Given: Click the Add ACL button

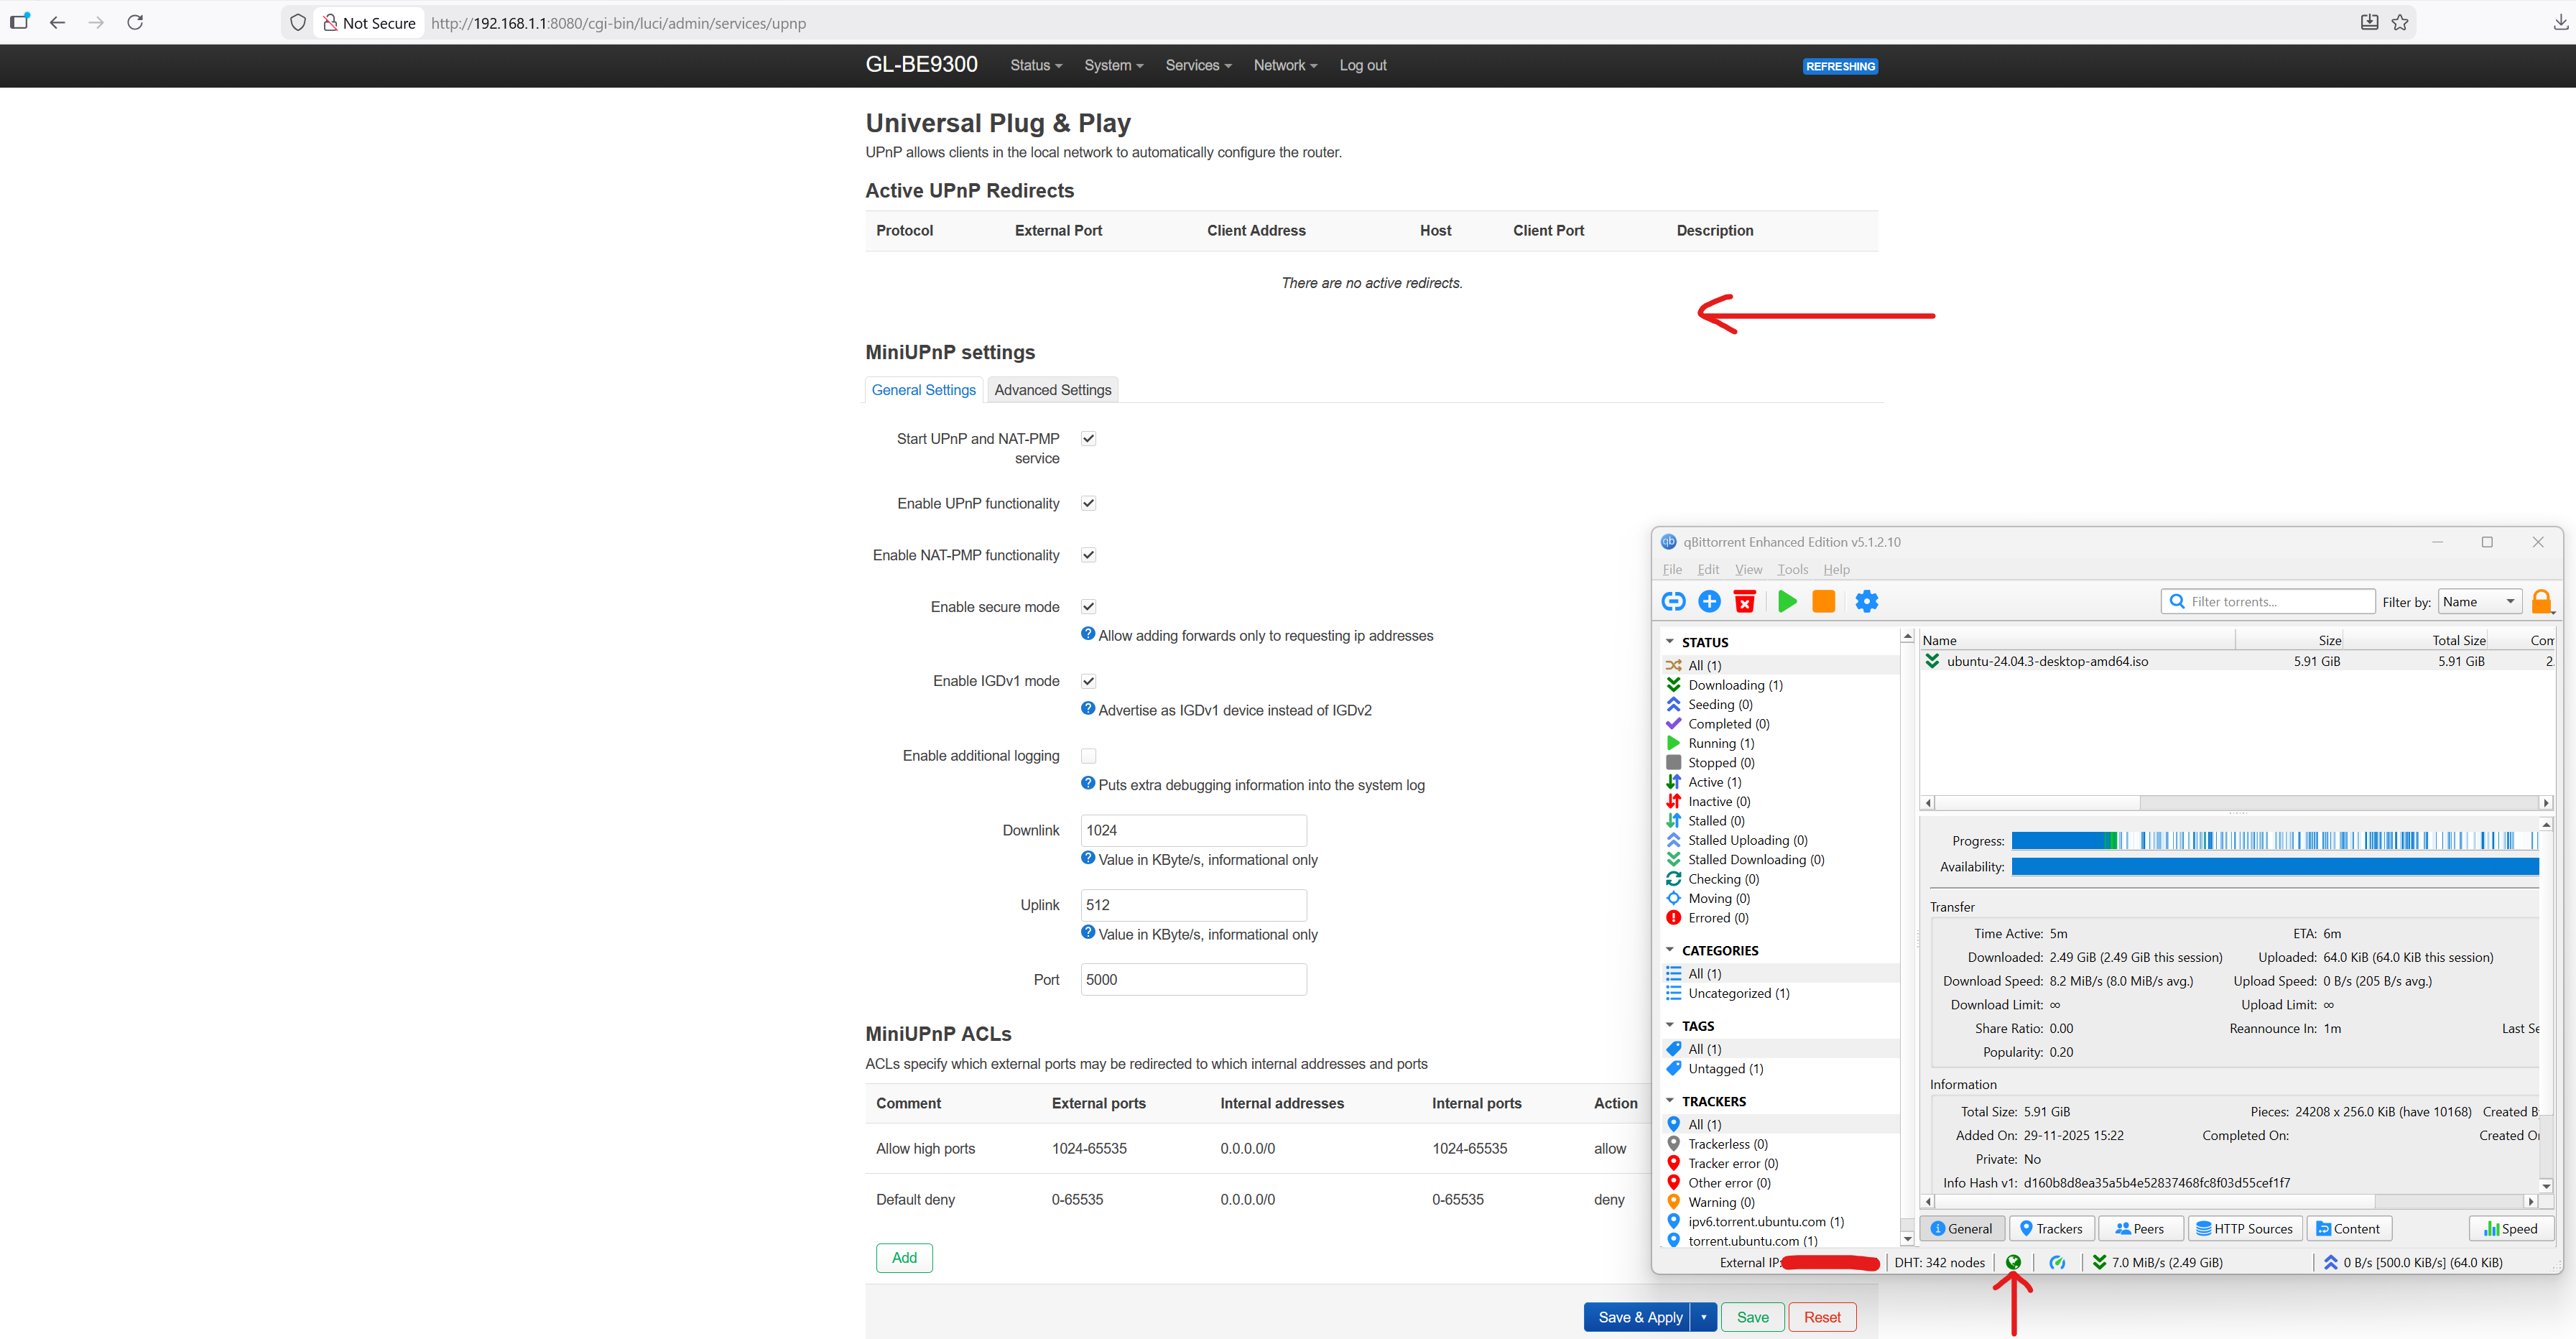Looking at the screenshot, I should [x=903, y=1257].
